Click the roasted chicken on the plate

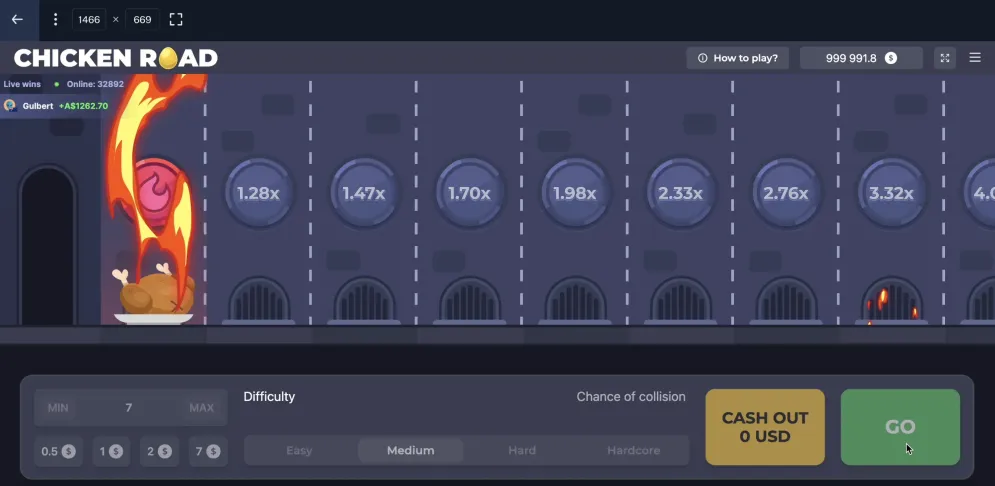[154, 294]
